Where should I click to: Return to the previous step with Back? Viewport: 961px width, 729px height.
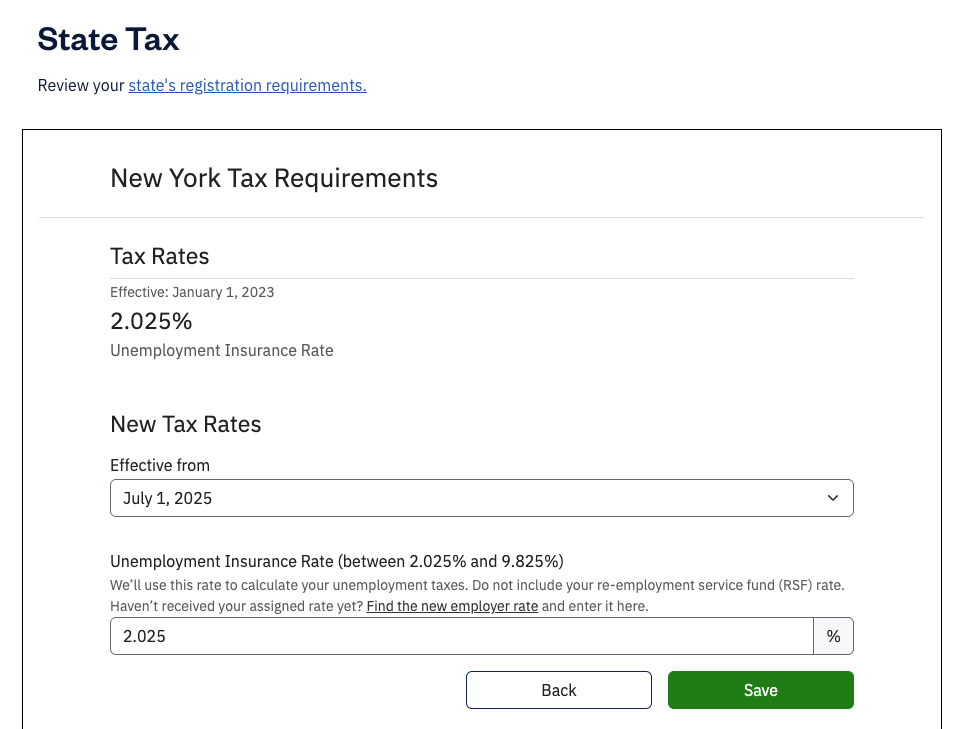pos(558,689)
